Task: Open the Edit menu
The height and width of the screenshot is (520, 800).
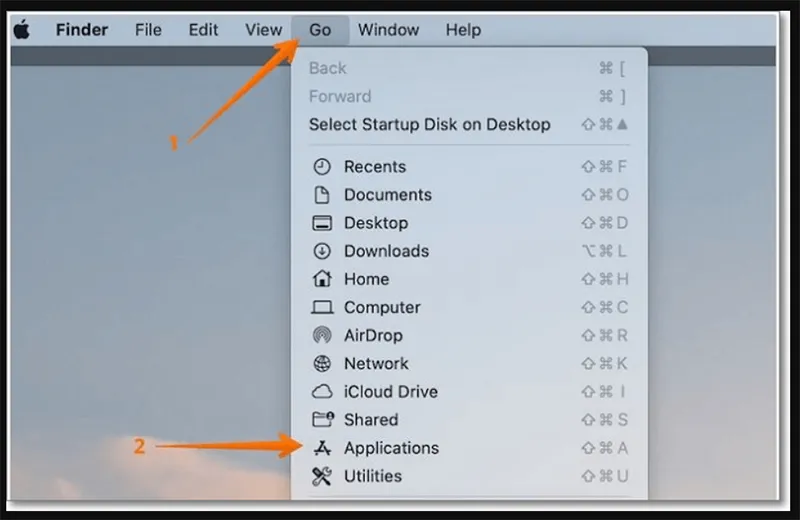Action: tap(203, 30)
